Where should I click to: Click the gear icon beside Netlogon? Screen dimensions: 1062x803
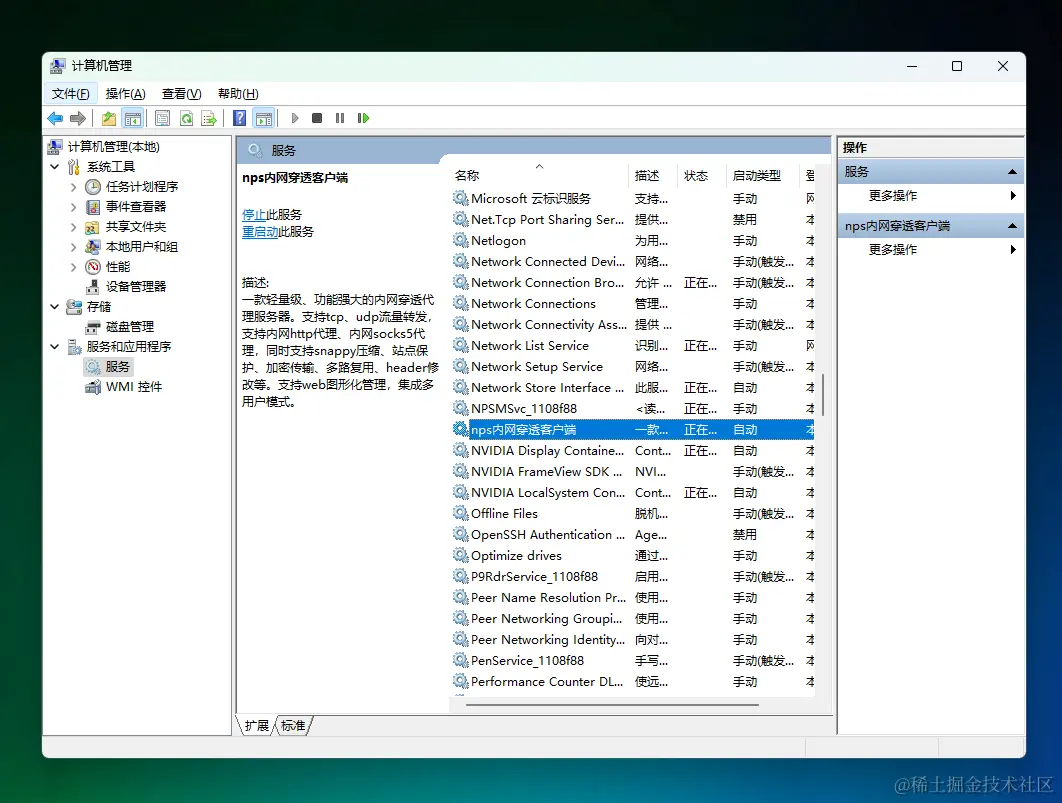tap(461, 240)
